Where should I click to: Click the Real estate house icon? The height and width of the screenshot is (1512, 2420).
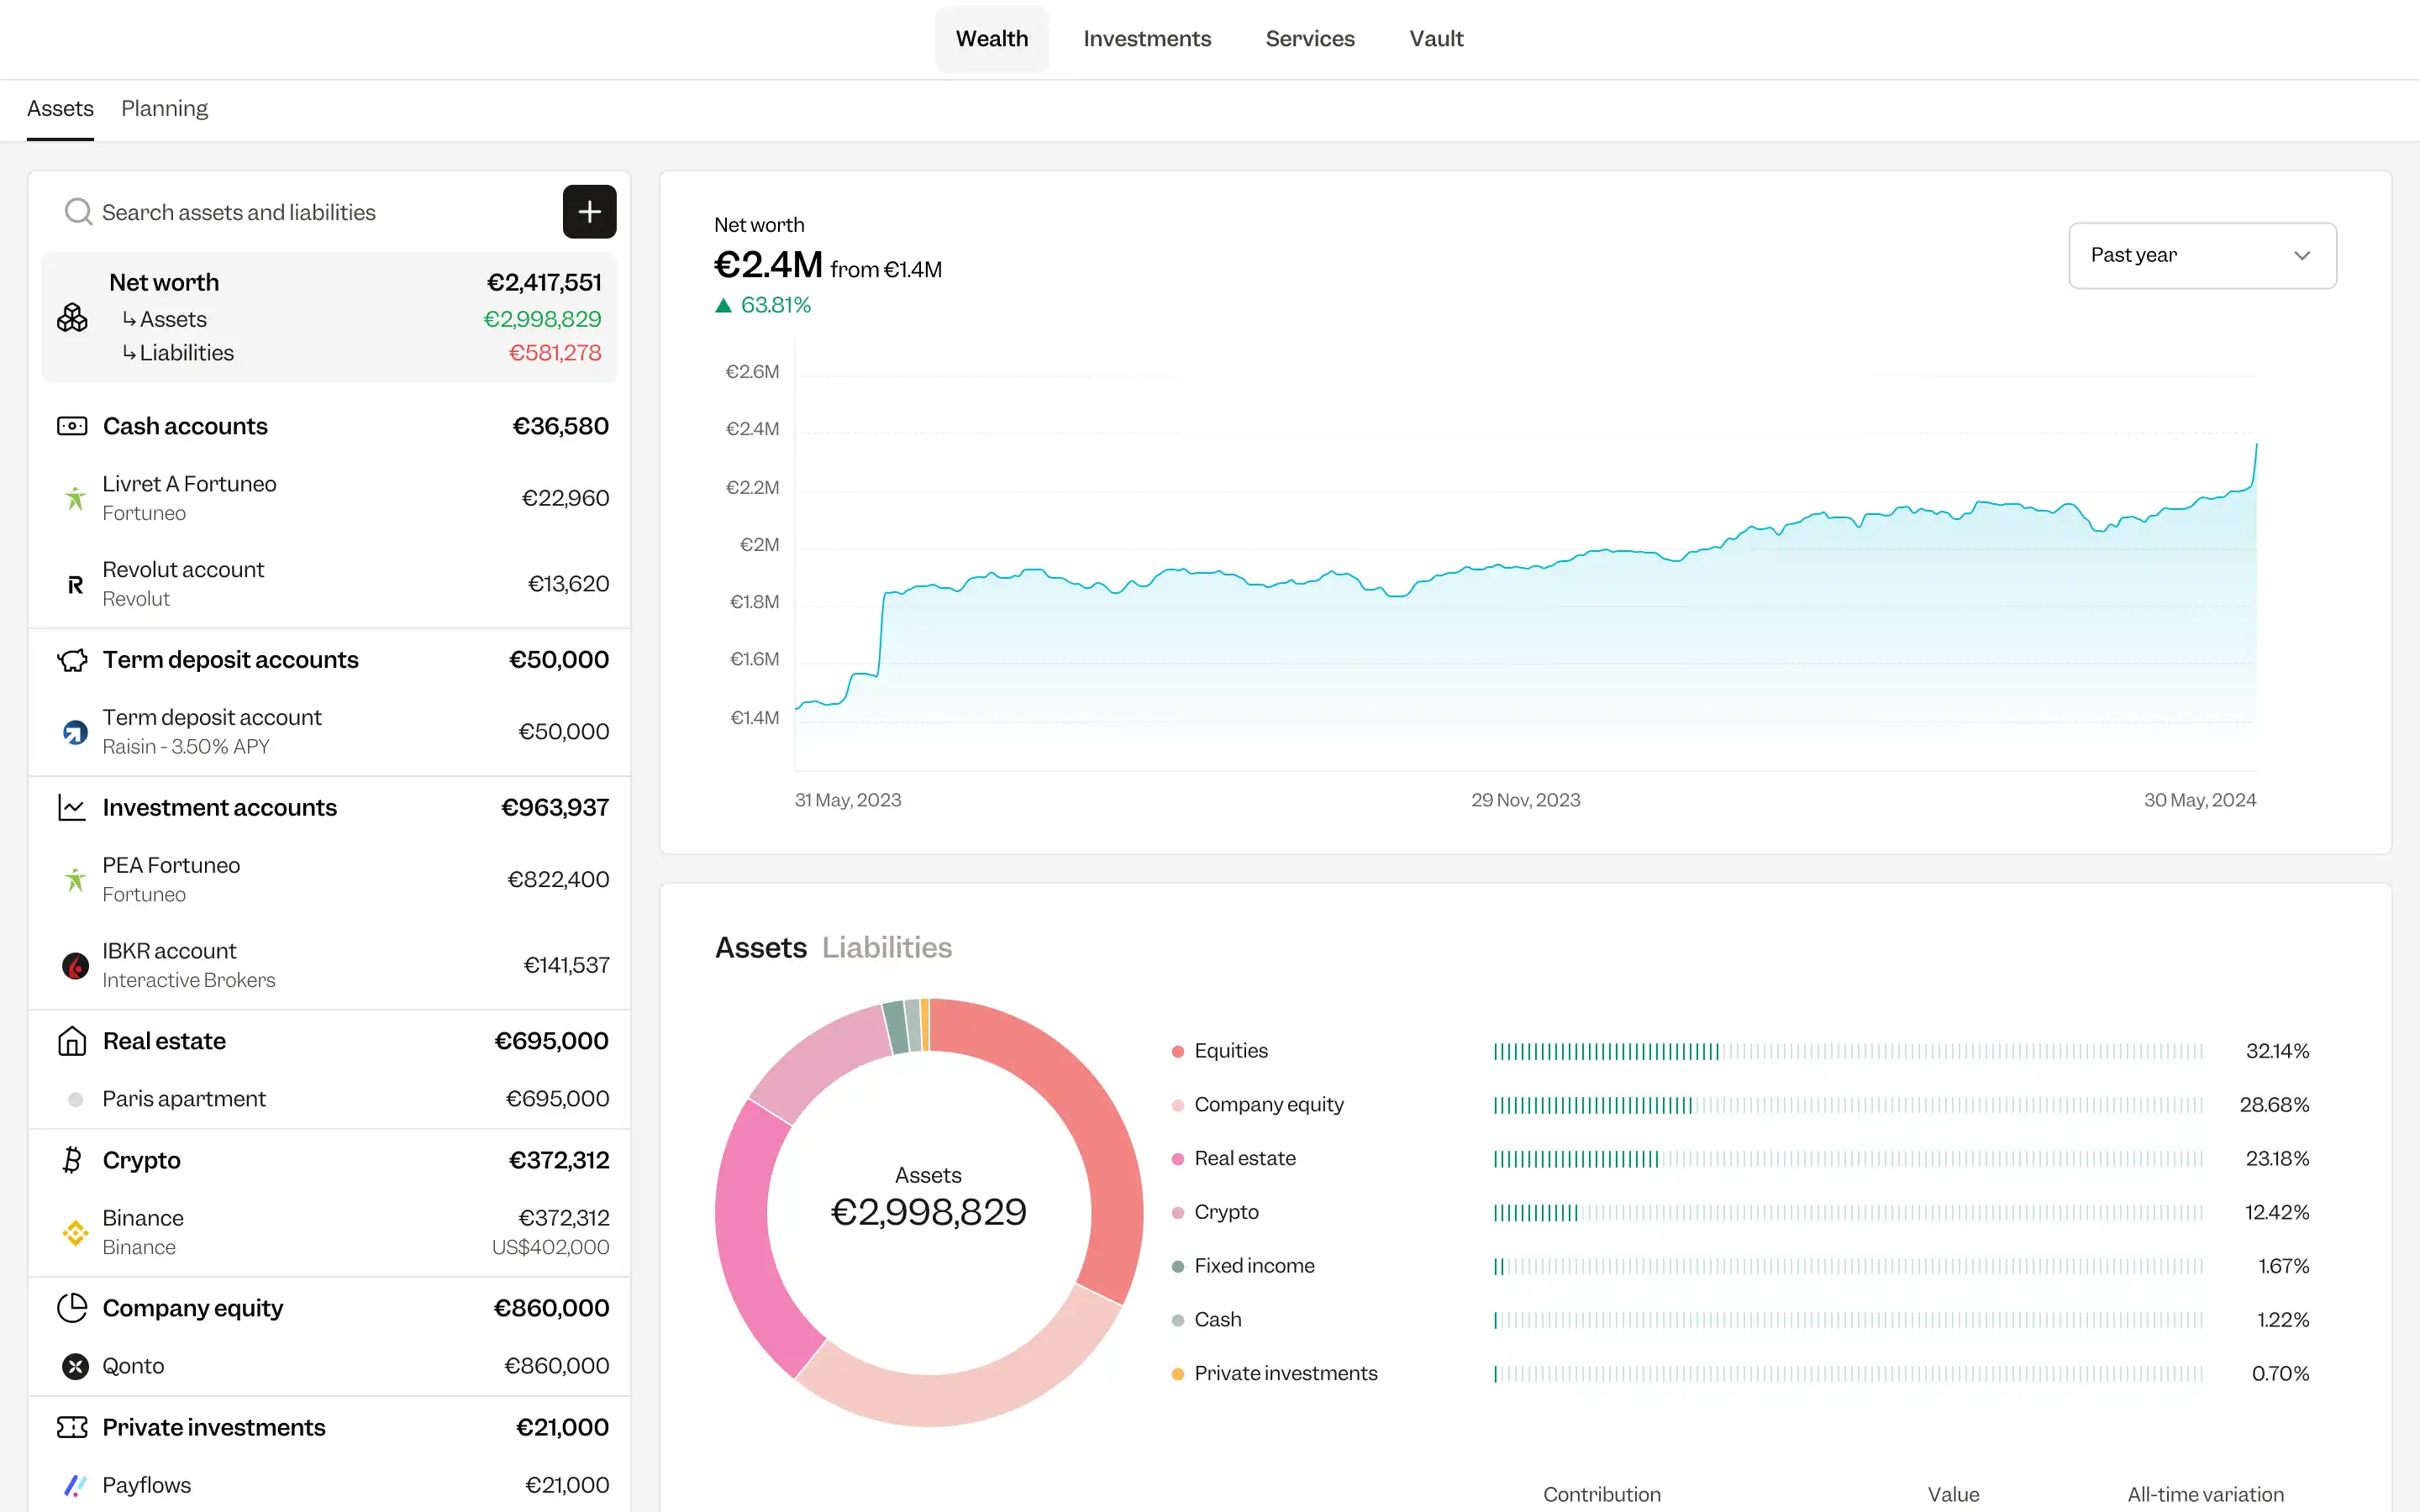(72, 1041)
